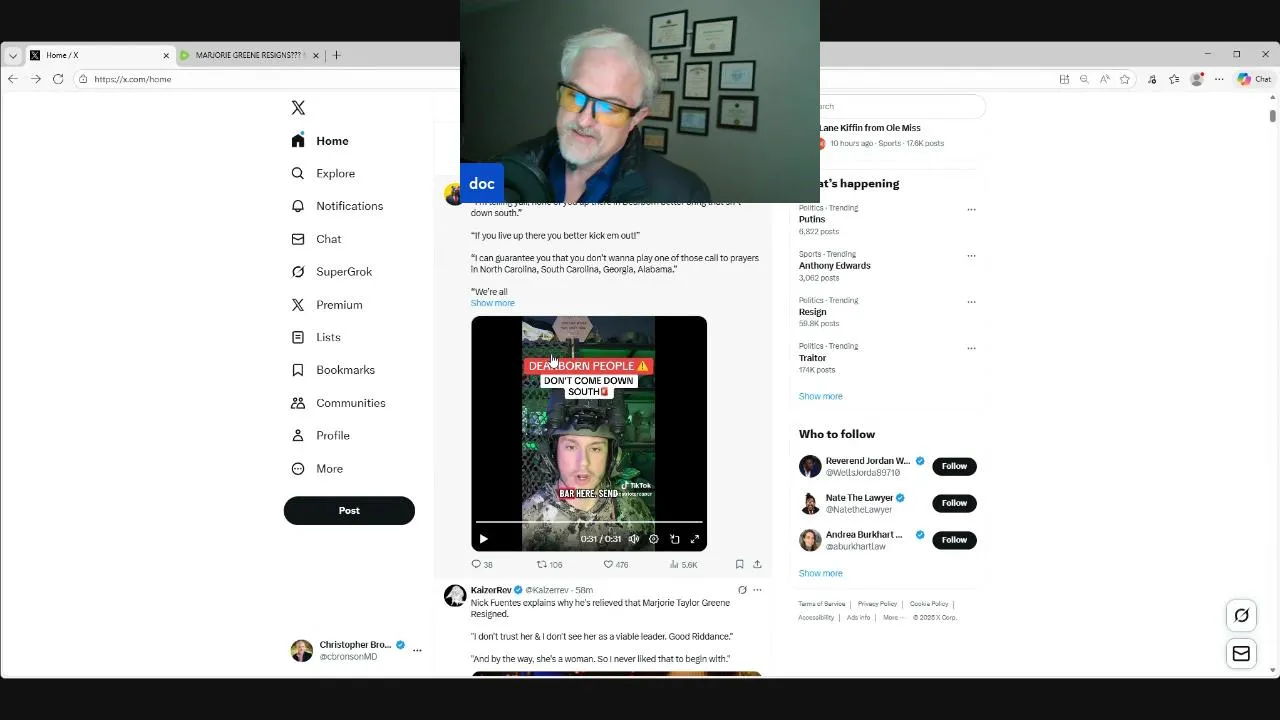Open the More menu in sidebar
This screenshot has width=1280, height=720.
(x=317, y=469)
